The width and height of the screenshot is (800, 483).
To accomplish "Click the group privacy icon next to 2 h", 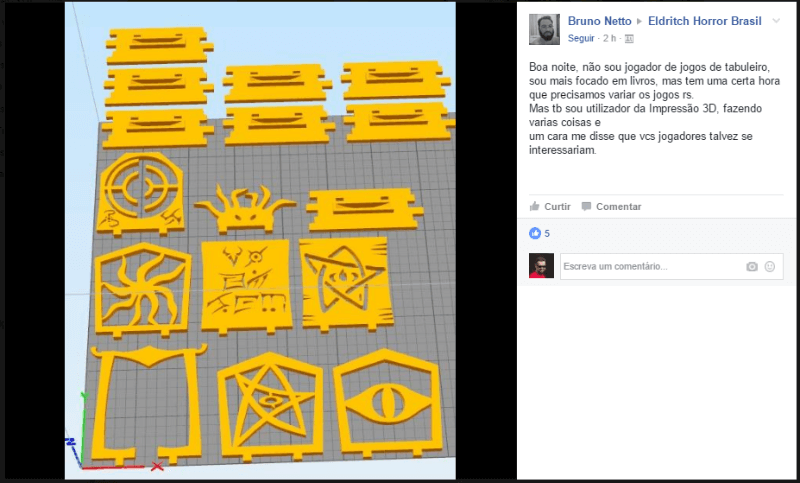I will [629, 39].
